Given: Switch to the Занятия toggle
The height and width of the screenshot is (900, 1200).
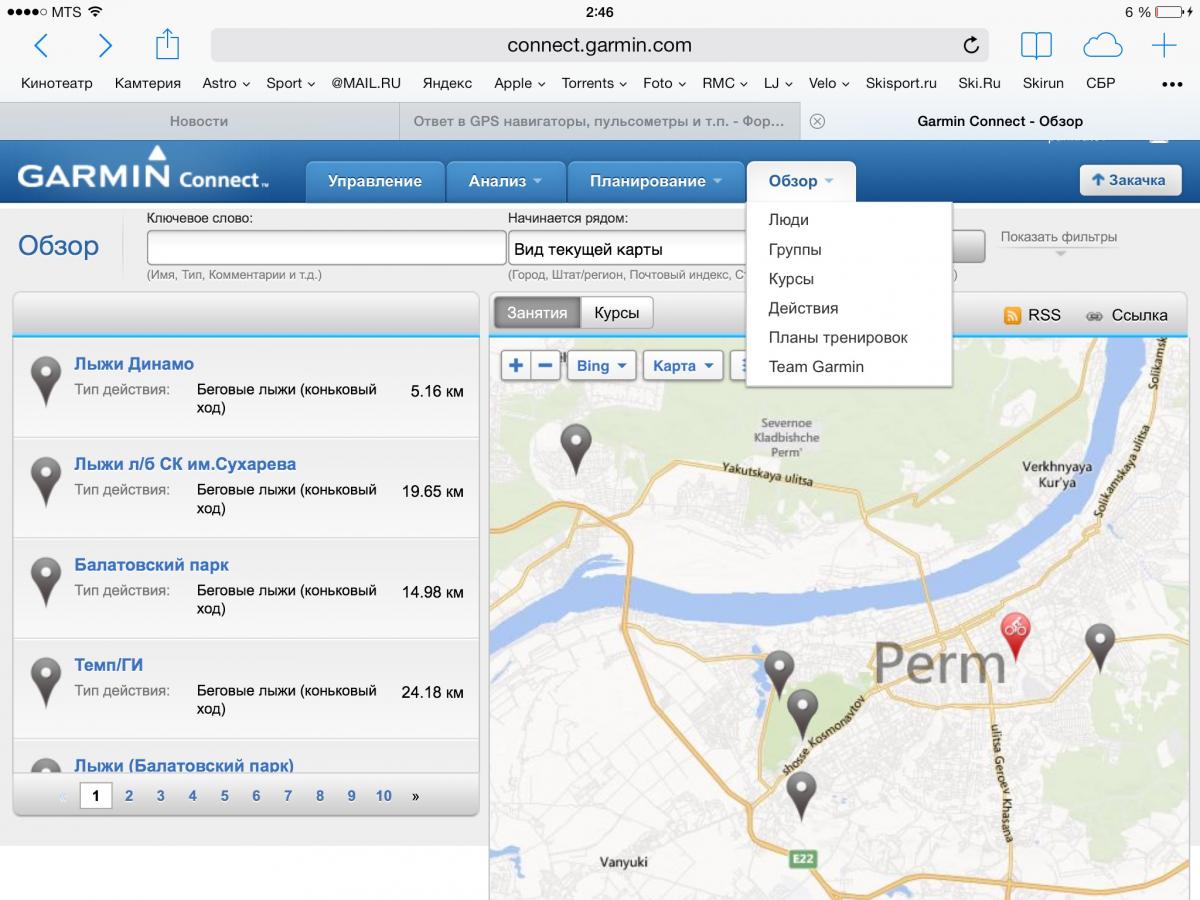Looking at the screenshot, I should [537, 313].
